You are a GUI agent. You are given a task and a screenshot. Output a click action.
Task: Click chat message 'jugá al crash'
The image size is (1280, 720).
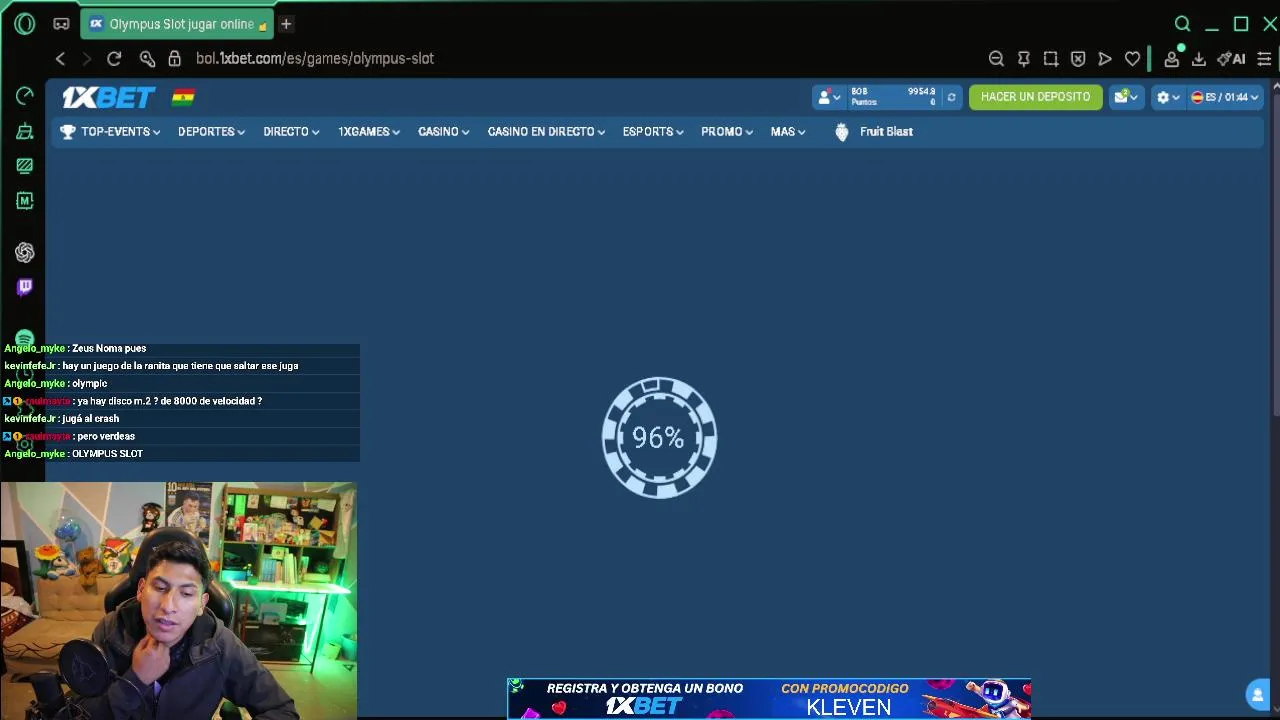[x=90, y=419]
